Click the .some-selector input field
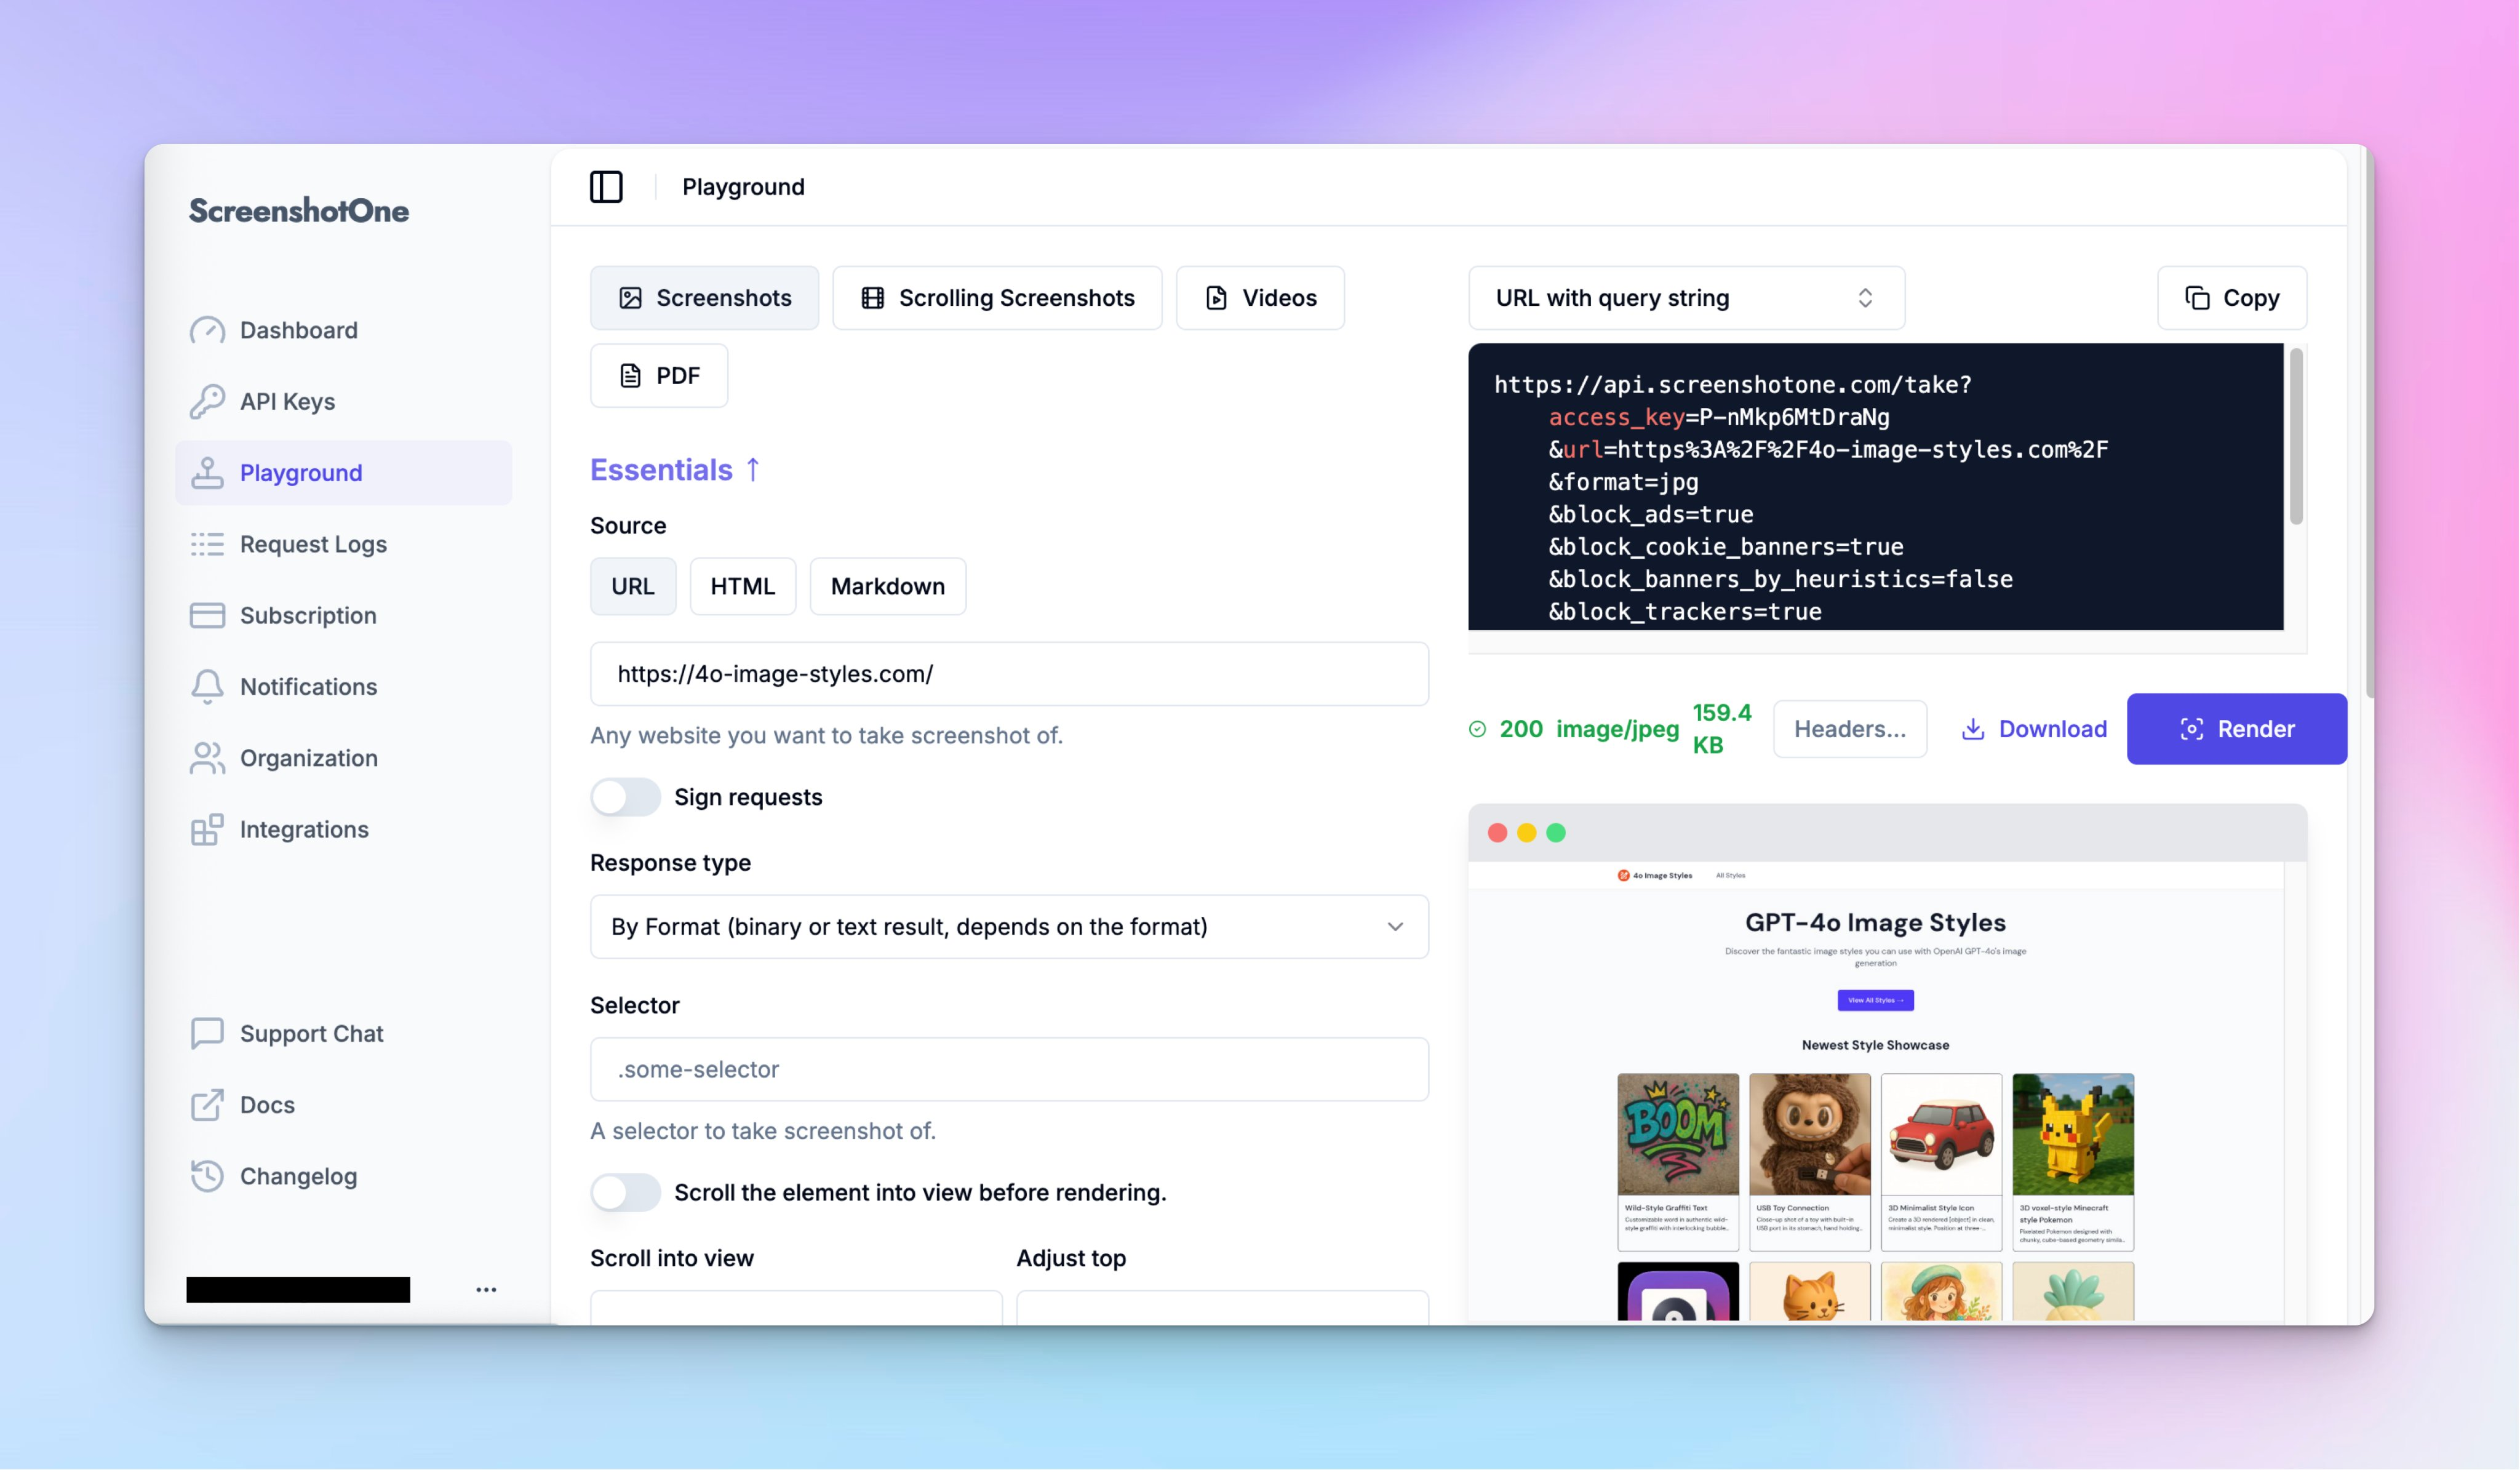 click(x=1008, y=1069)
